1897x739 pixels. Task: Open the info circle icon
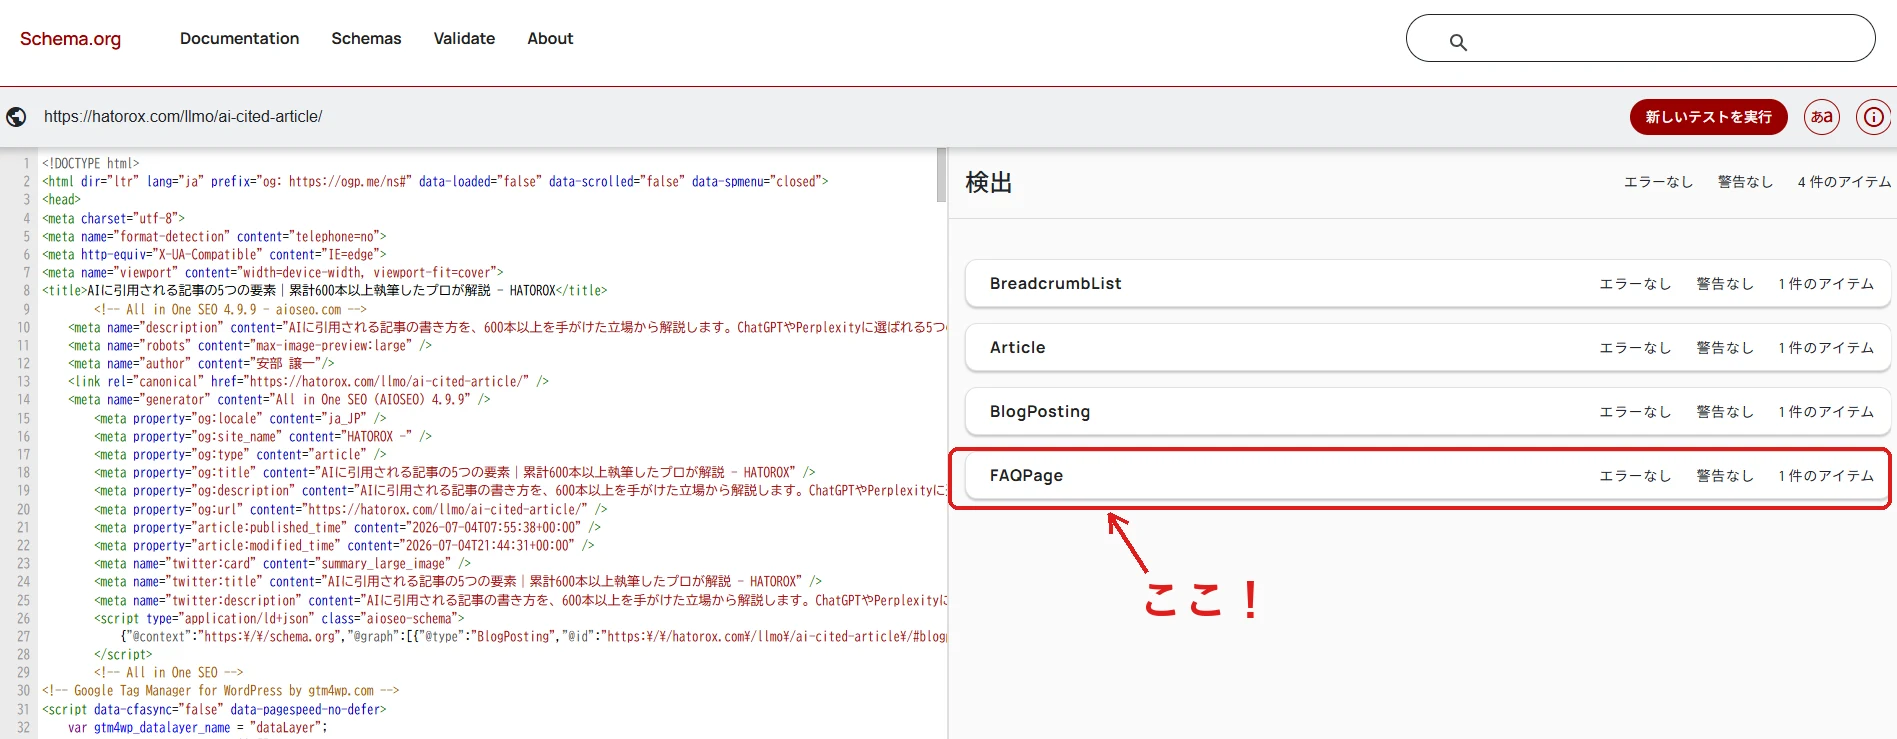1873,117
